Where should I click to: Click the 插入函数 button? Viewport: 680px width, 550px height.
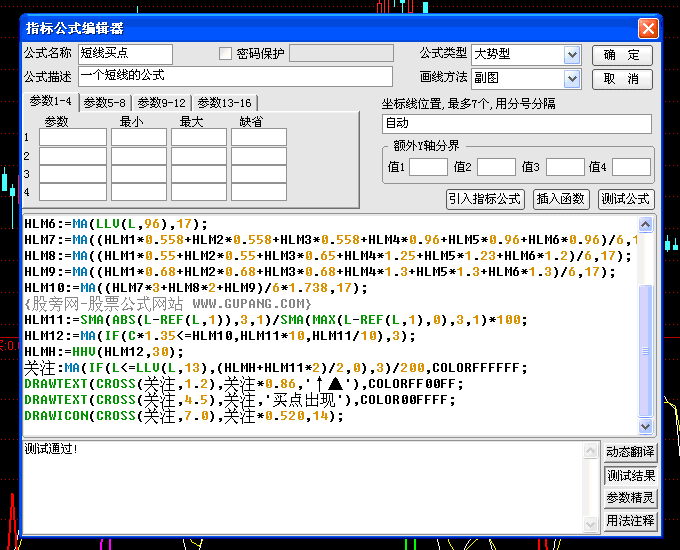click(x=561, y=199)
